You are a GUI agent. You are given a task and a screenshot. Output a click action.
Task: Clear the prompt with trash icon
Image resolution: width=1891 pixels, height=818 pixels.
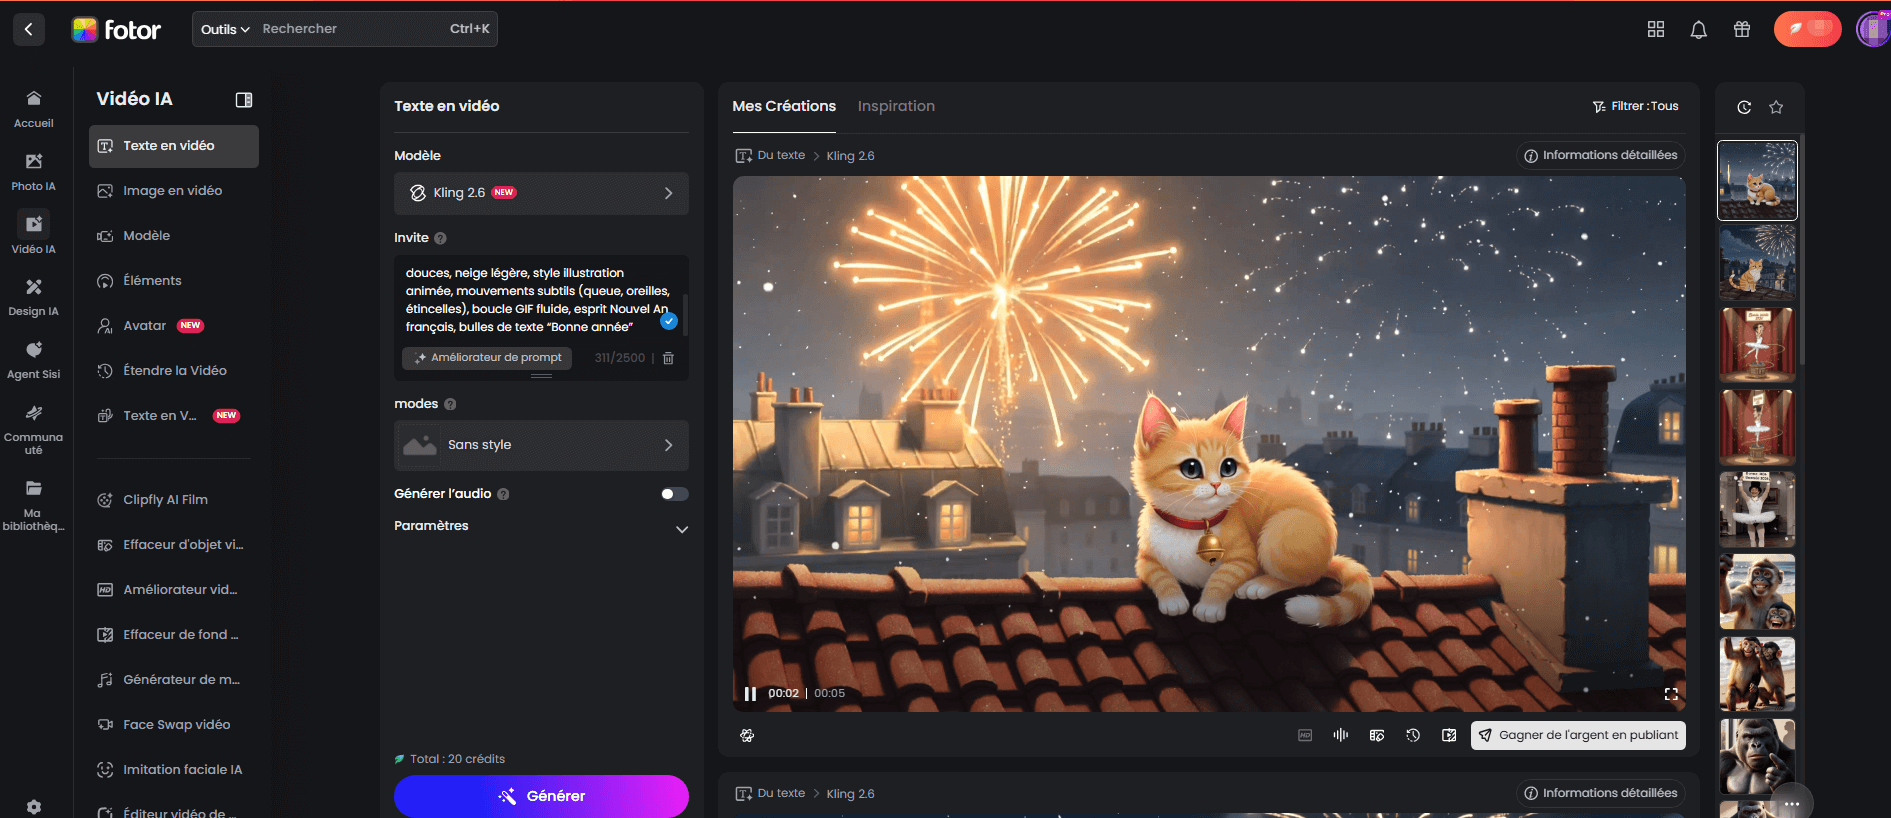[668, 358]
